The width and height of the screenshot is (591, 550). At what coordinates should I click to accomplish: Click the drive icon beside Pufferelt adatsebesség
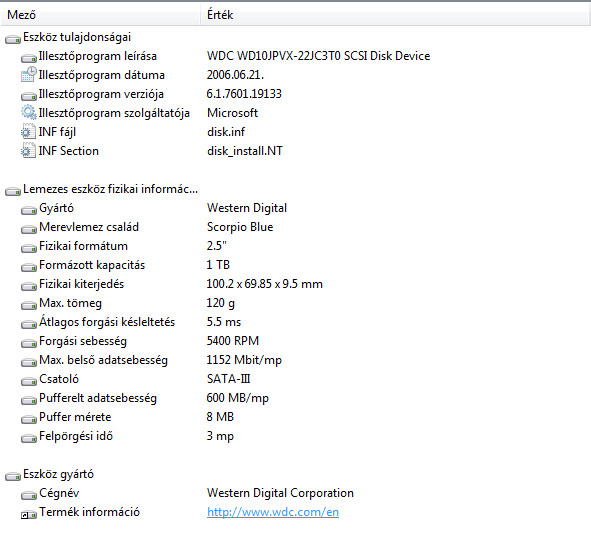click(x=29, y=400)
